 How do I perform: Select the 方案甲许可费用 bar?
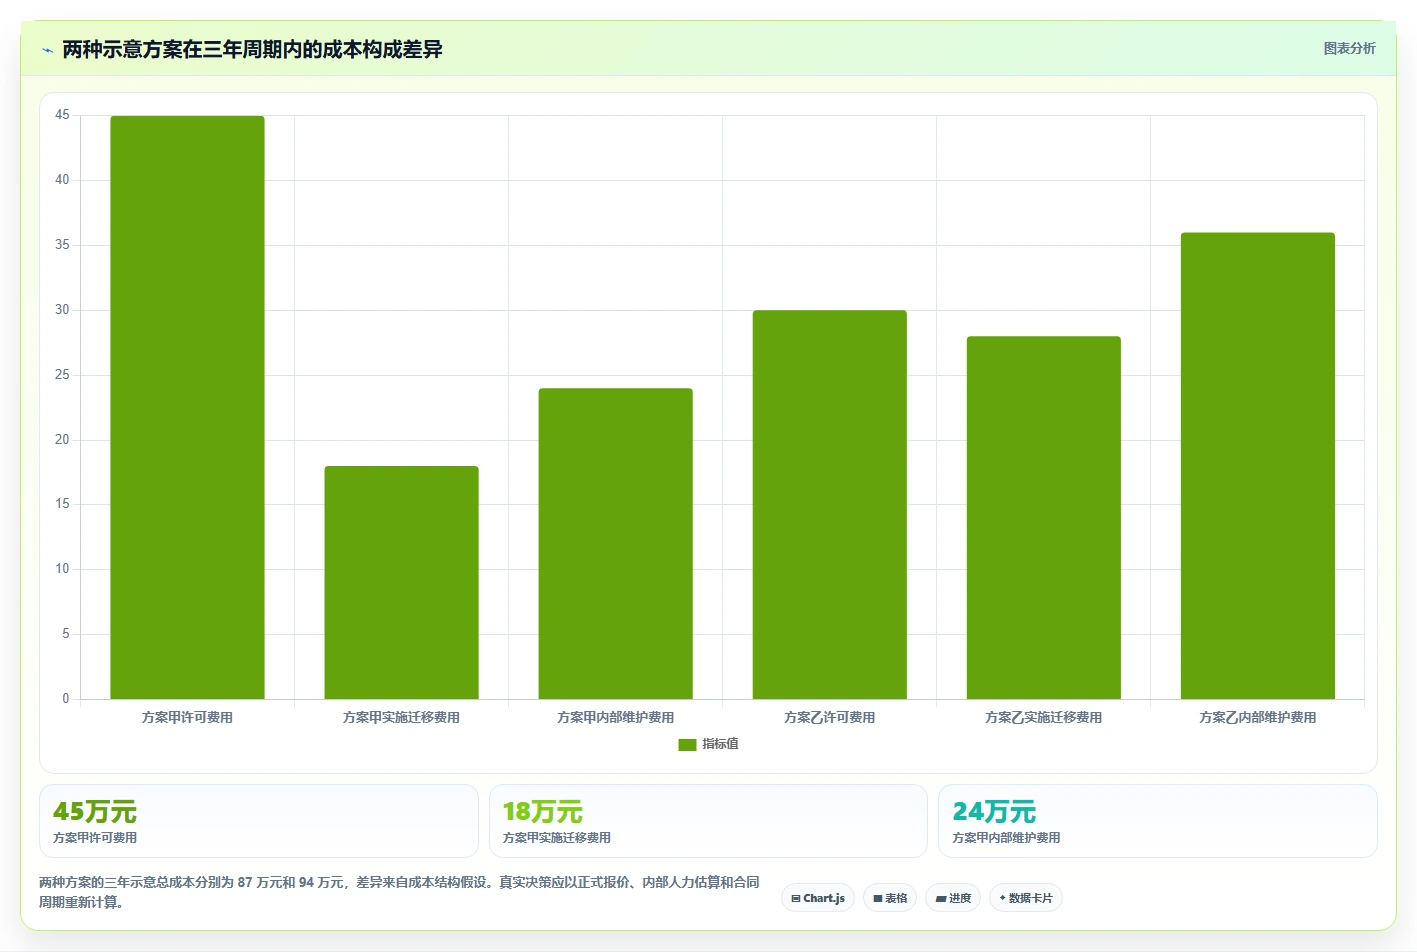[187, 408]
